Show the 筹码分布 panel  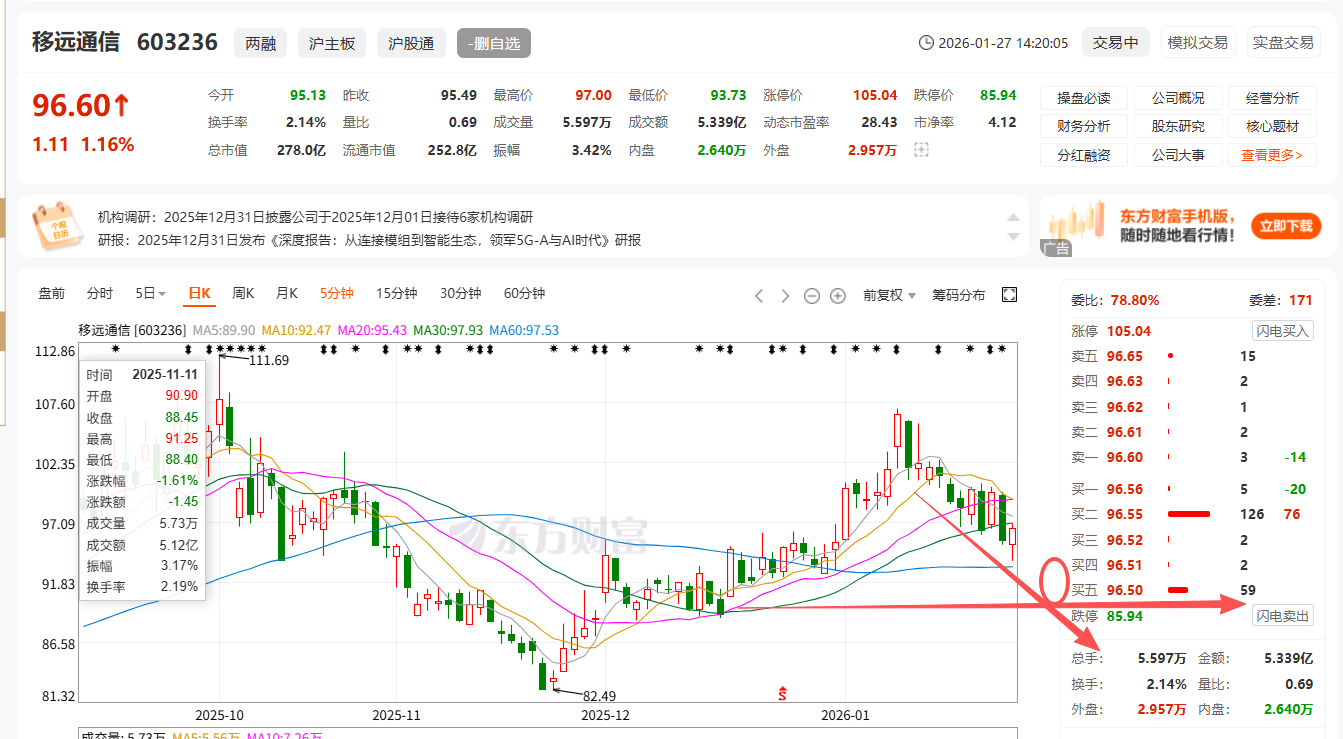958,295
